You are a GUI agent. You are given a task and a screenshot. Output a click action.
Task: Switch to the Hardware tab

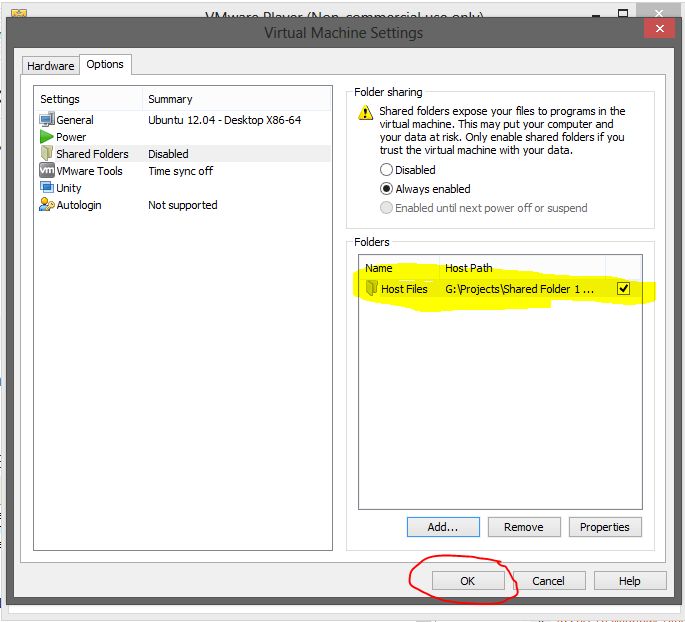click(x=51, y=66)
